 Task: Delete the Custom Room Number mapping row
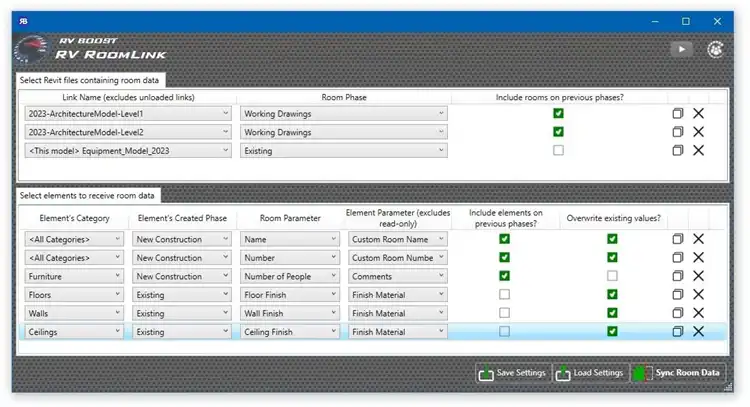tap(698, 257)
